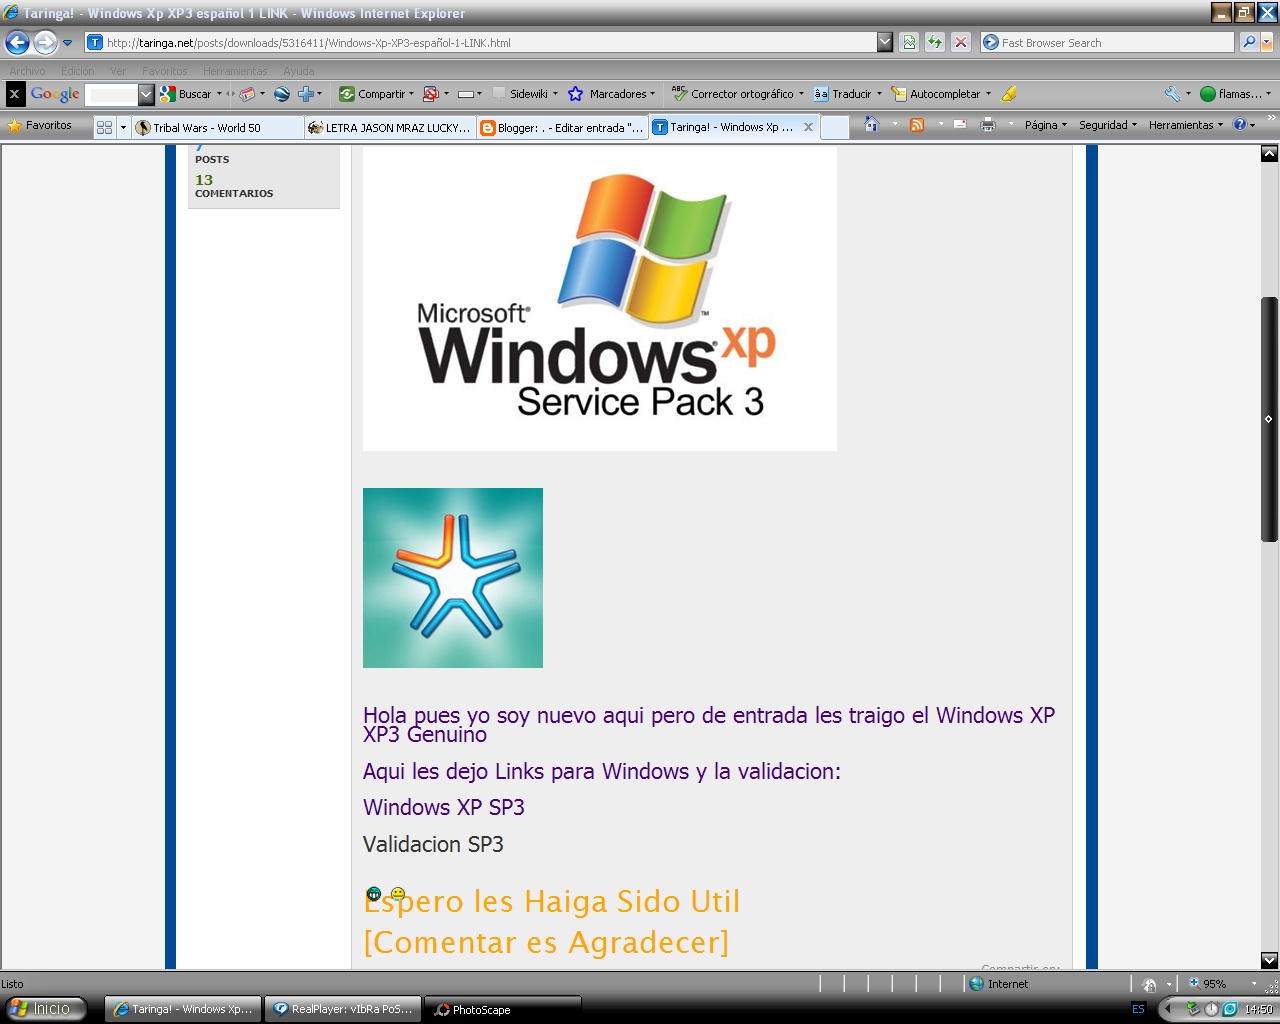Open the Ayuda menu

tap(298, 71)
